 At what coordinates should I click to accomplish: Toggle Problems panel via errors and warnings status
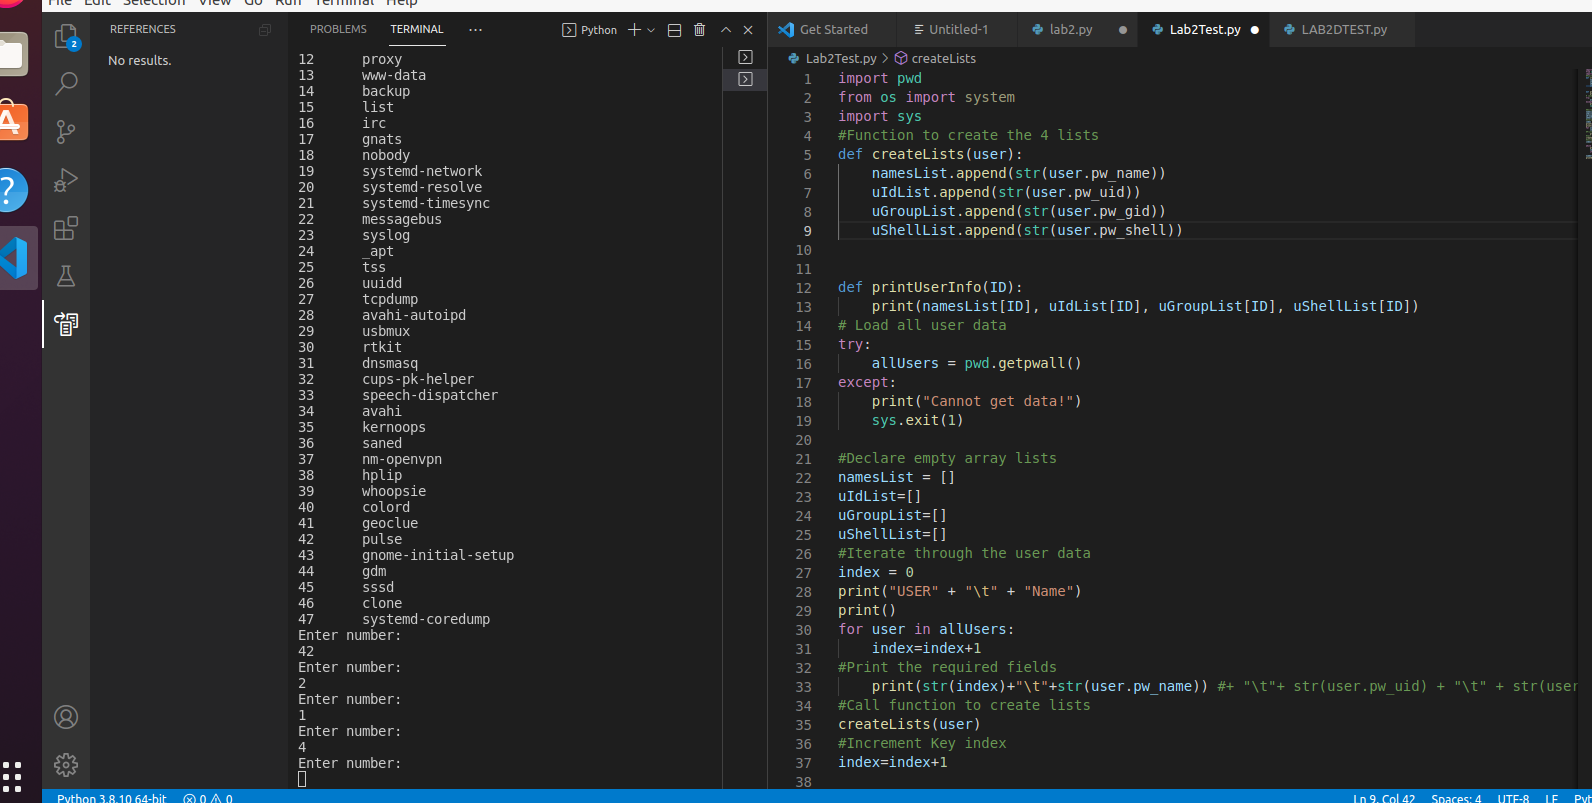pos(208,797)
